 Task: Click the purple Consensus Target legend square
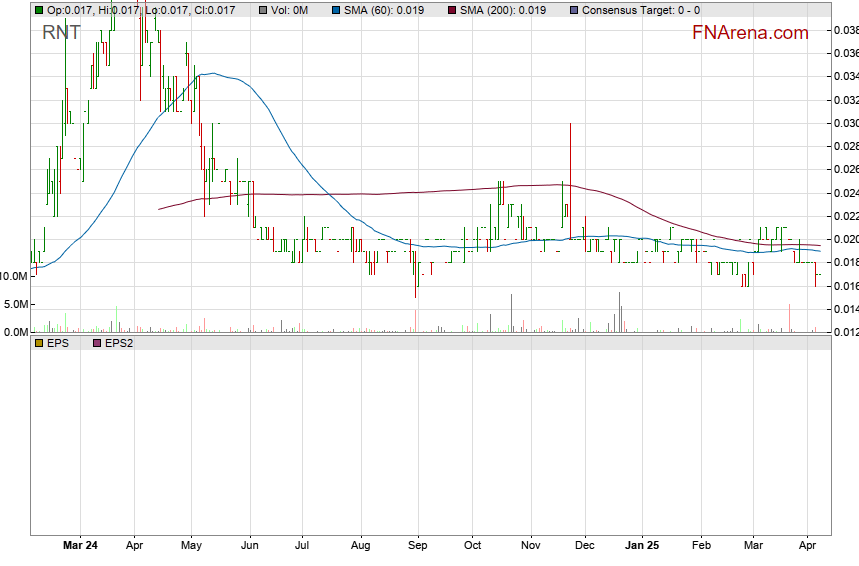click(573, 10)
